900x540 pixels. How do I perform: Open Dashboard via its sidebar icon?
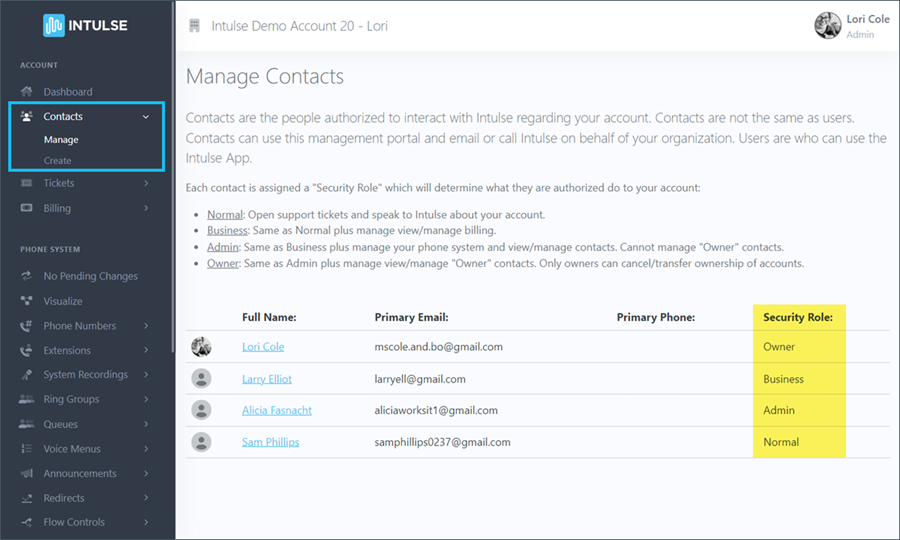(x=26, y=92)
